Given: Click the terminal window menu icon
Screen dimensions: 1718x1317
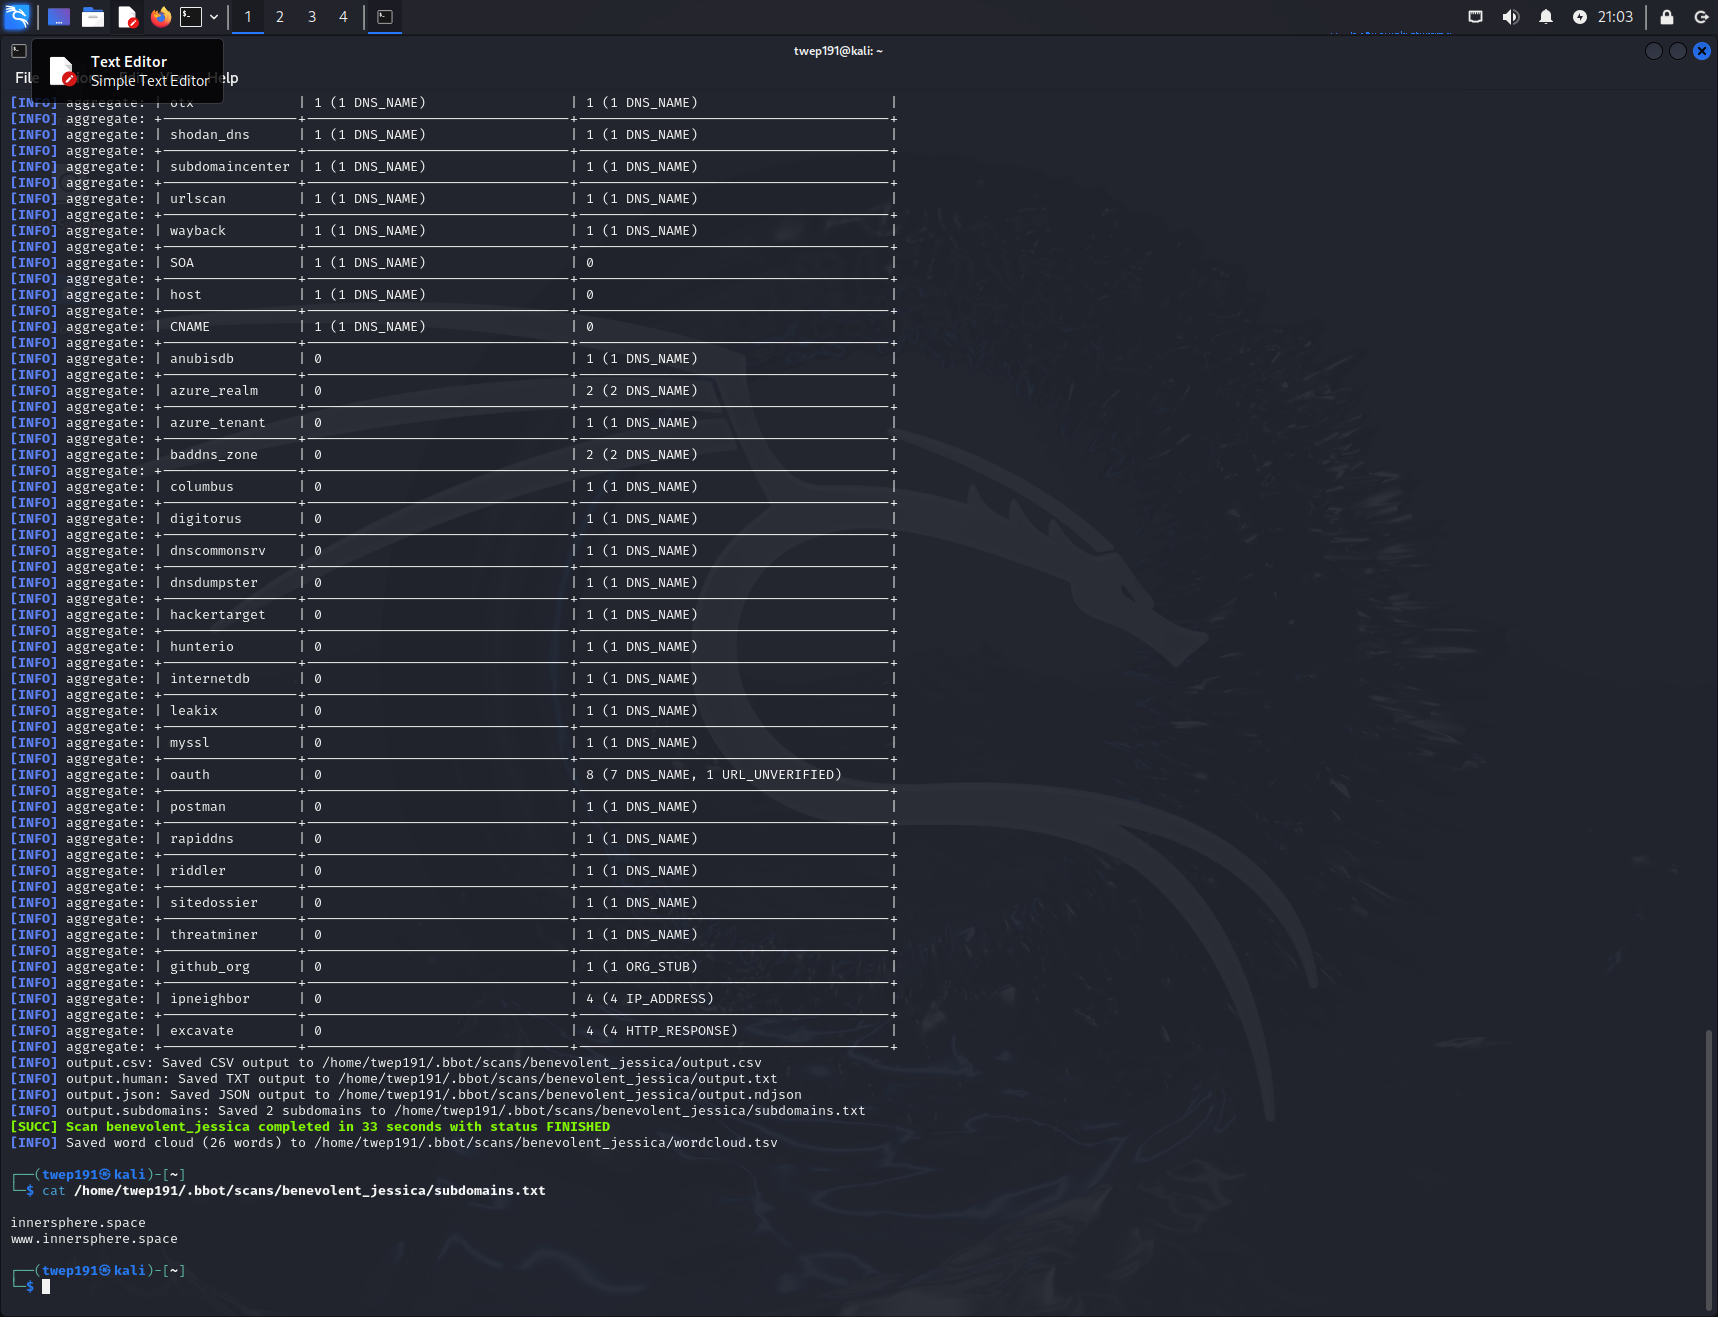Looking at the screenshot, I should [18, 51].
